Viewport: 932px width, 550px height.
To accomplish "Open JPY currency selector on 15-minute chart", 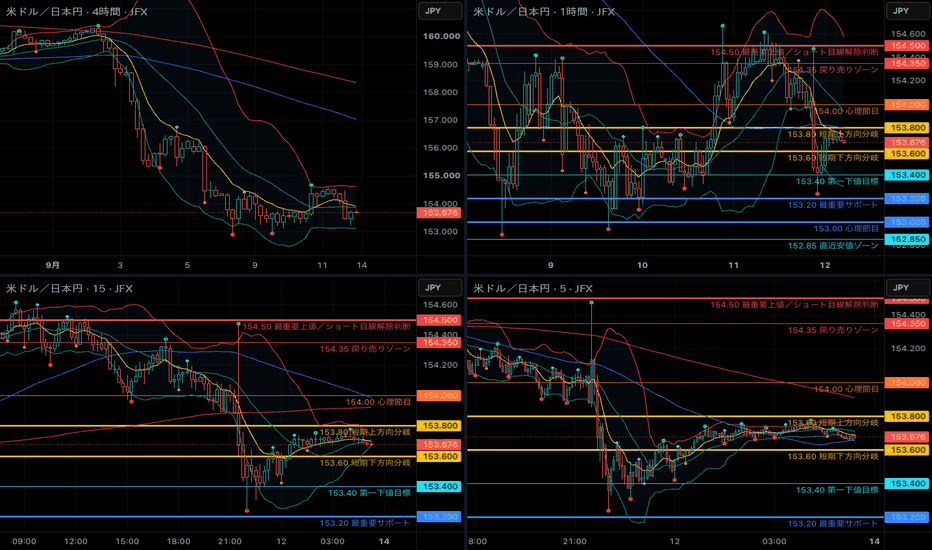I will [x=440, y=288].
